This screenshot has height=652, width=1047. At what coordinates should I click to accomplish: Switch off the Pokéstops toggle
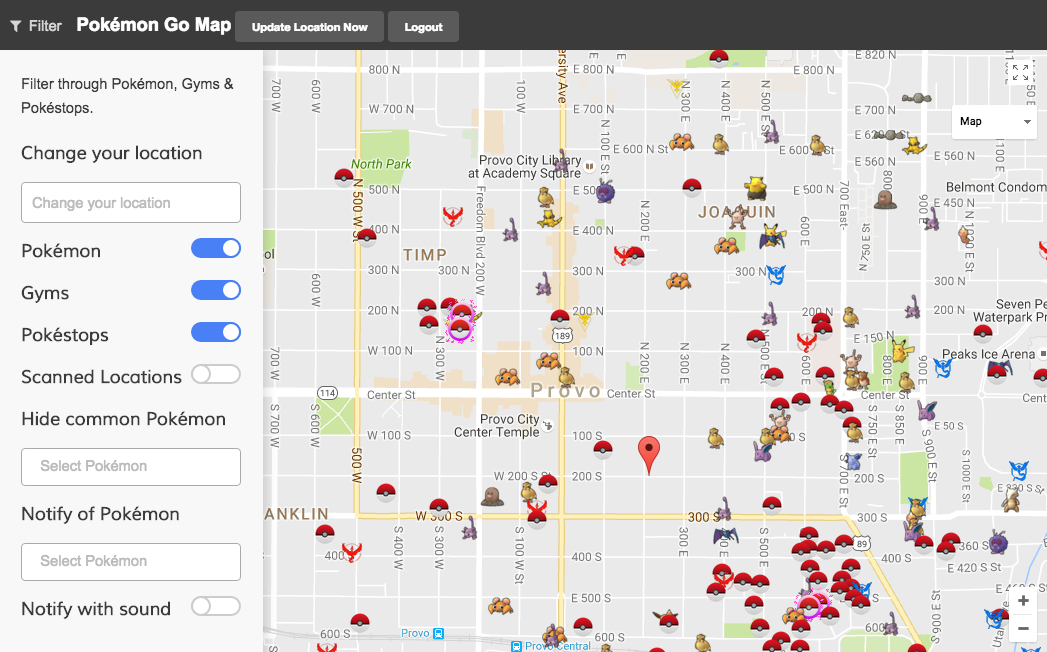coord(216,333)
